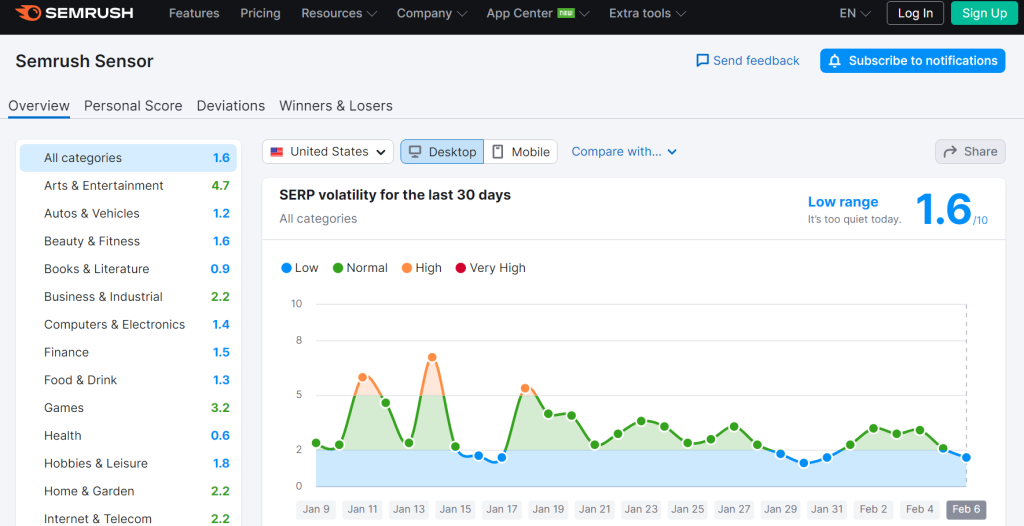
Task: Open the Resources menu
Action: tap(339, 13)
